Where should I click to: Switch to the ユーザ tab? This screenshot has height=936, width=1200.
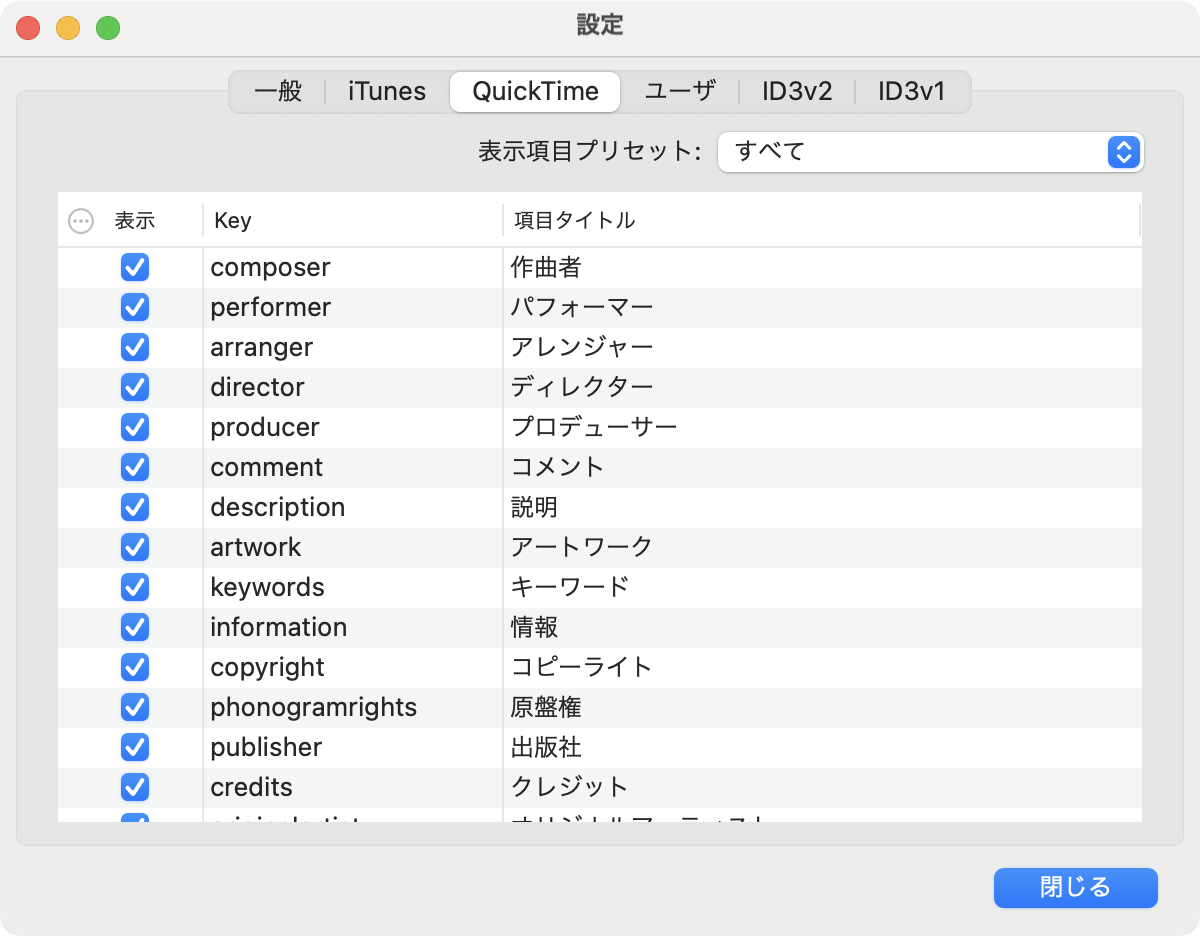pyautogui.click(x=680, y=92)
